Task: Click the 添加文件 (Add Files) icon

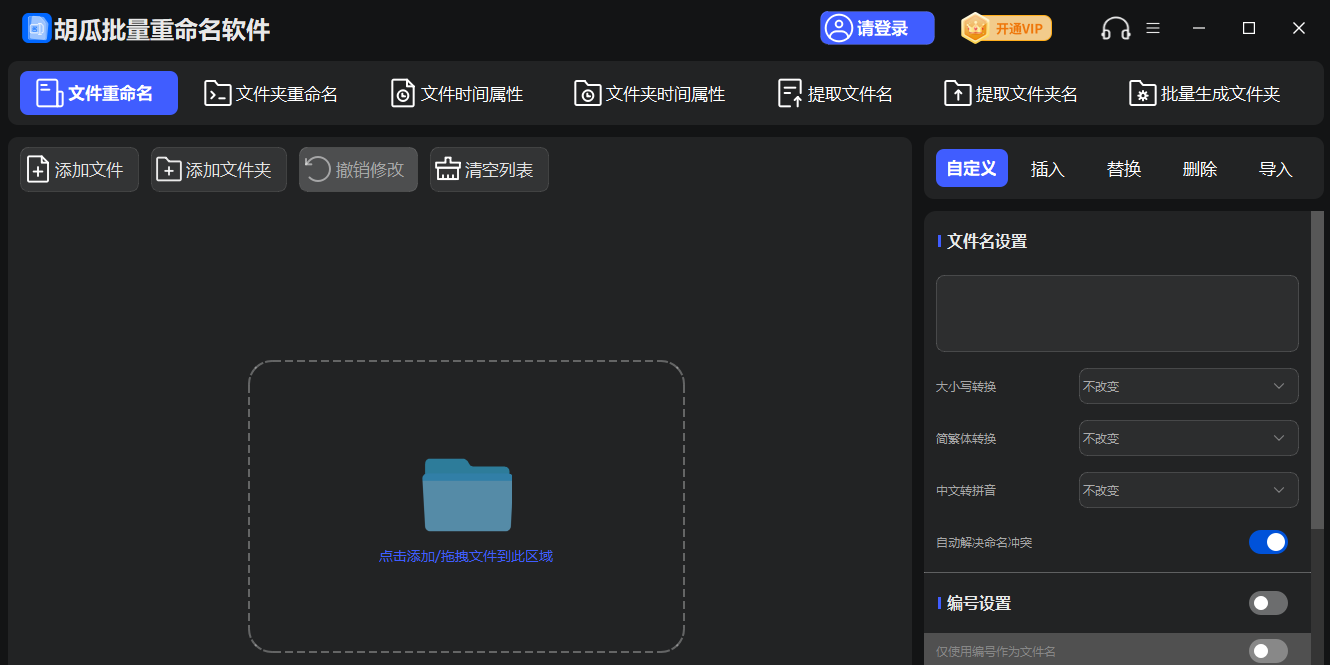Action: (x=36, y=169)
